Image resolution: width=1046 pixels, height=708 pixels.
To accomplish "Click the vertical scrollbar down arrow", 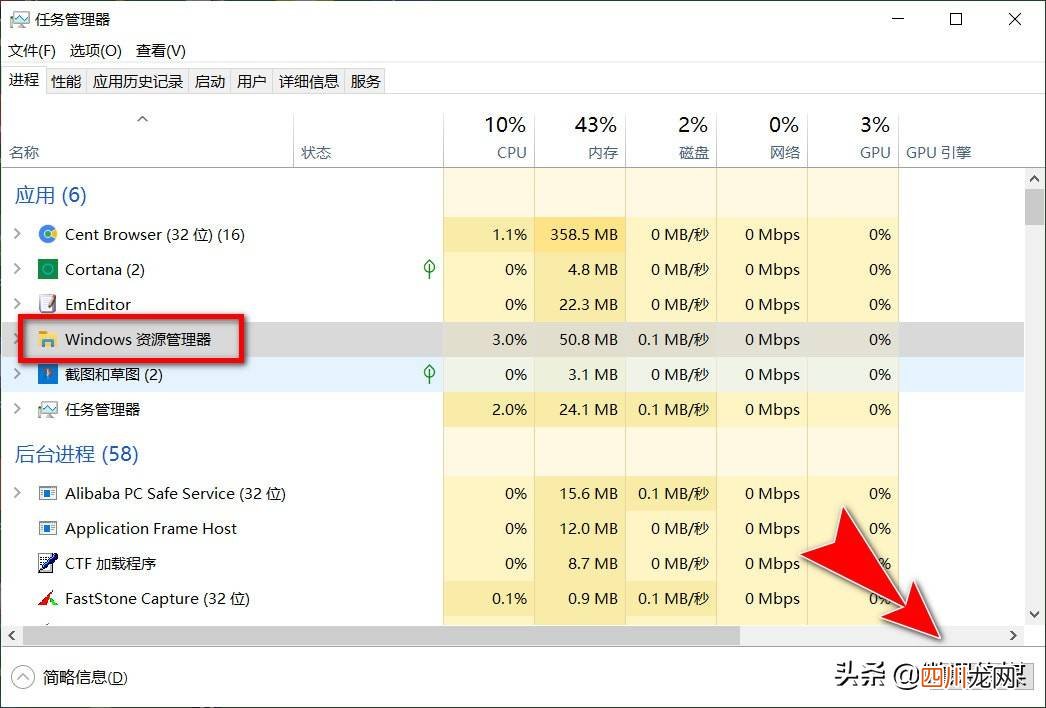I will pyautogui.click(x=1035, y=615).
